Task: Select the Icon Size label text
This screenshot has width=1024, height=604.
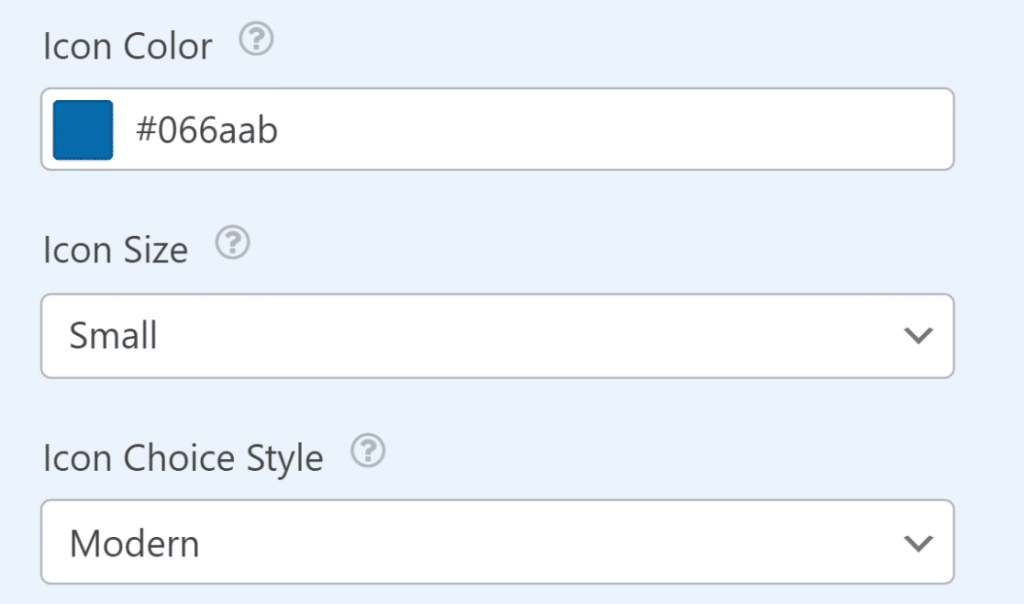Action: [114, 250]
